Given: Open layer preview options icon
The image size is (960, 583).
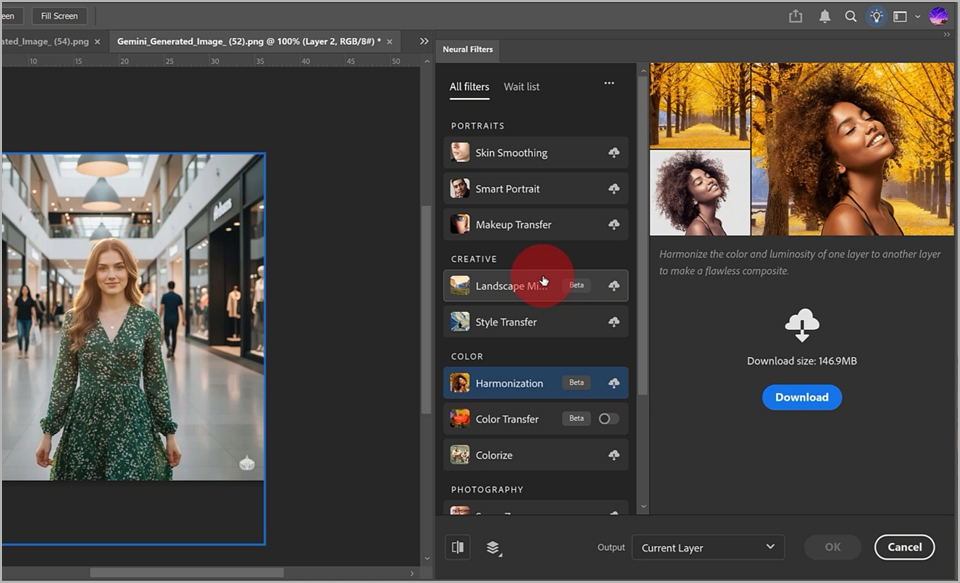Looking at the screenshot, I should (493, 547).
